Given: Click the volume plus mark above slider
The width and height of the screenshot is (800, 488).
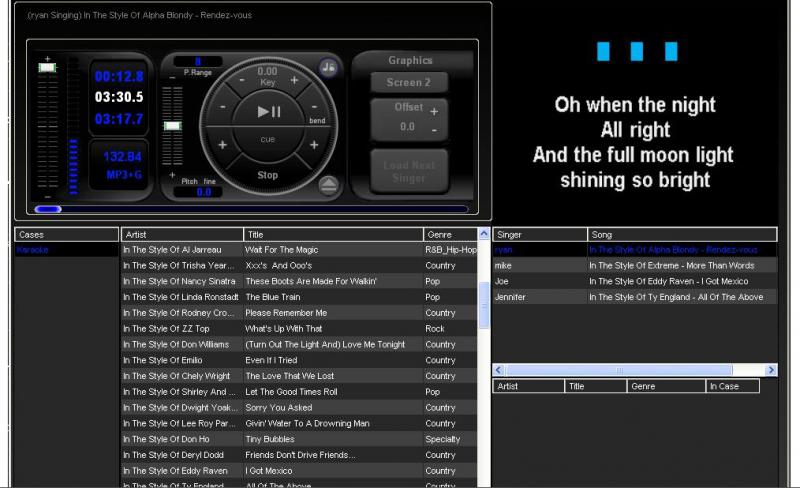Looking at the screenshot, I should tap(47, 58).
